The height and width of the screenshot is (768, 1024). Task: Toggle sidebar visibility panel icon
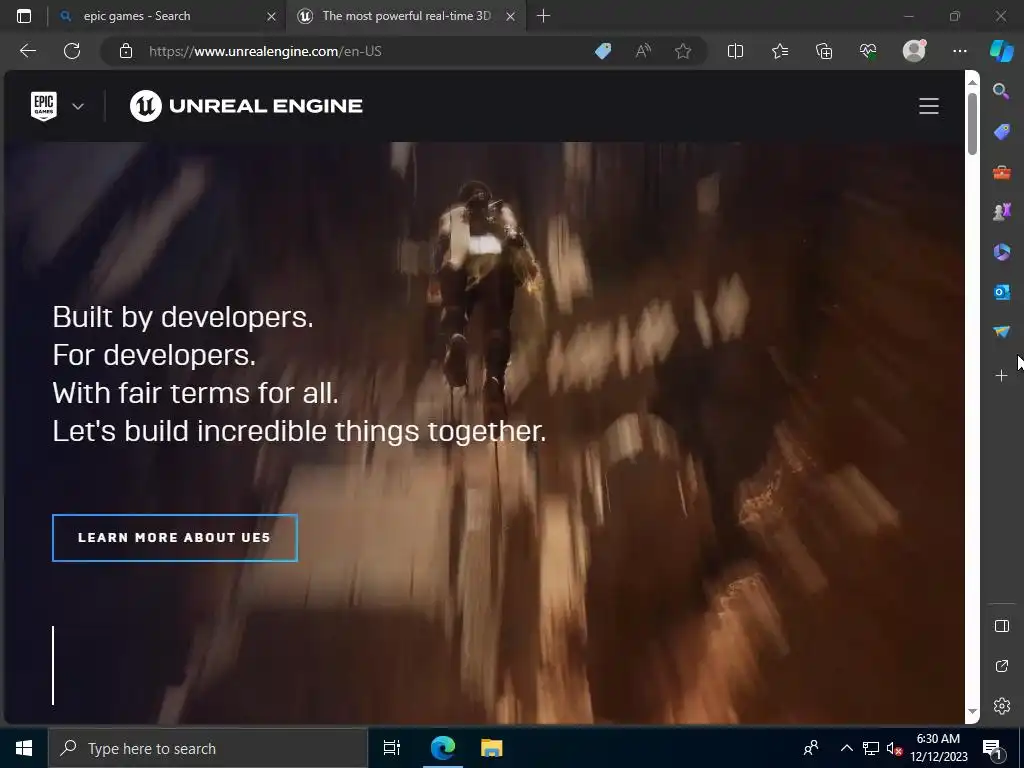(x=1002, y=626)
